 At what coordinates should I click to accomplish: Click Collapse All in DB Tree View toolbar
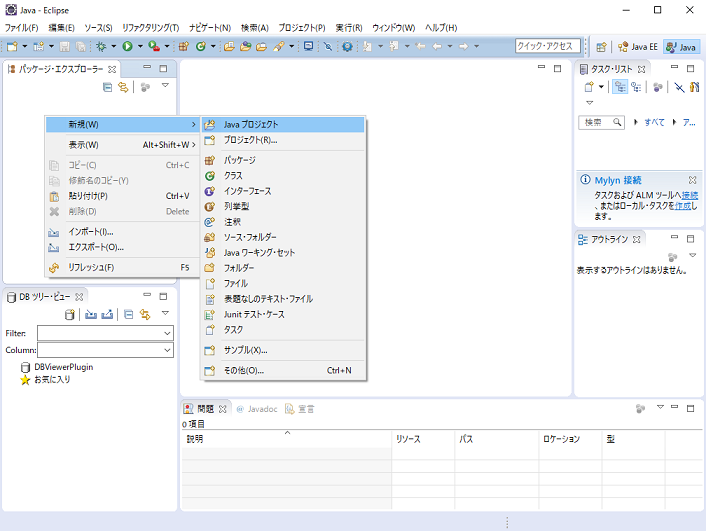[129, 314]
